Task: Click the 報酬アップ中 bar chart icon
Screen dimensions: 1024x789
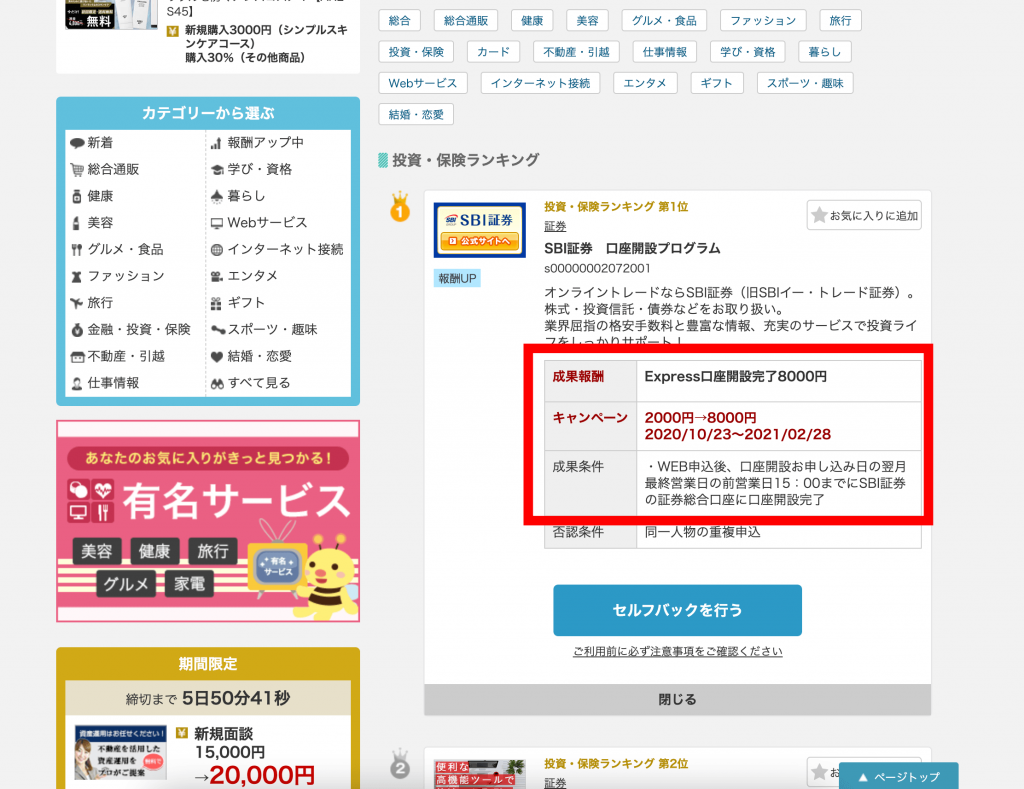Action: click(217, 143)
